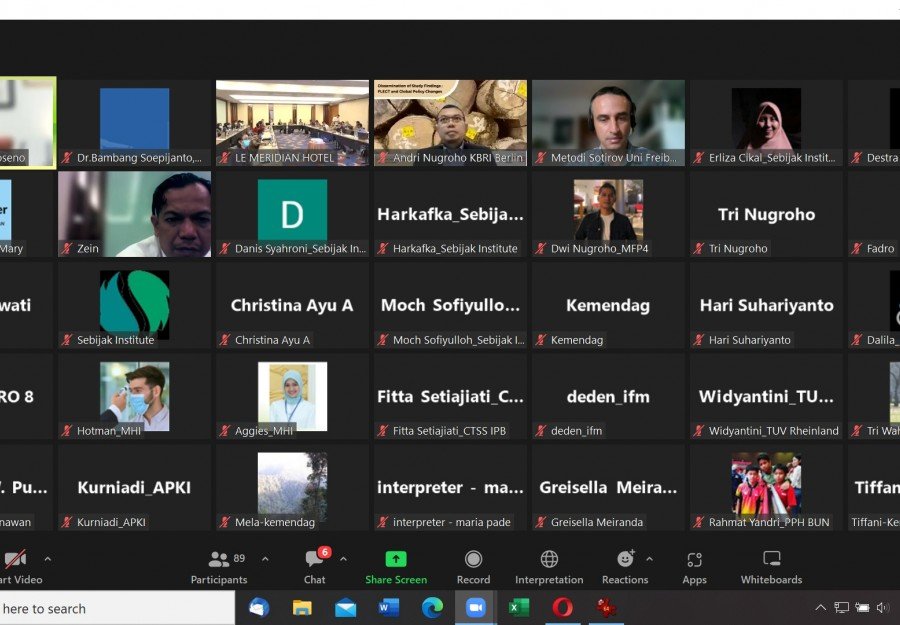
Task: Click muted mic icon beside deden_ifm
Action: (x=541, y=431)
